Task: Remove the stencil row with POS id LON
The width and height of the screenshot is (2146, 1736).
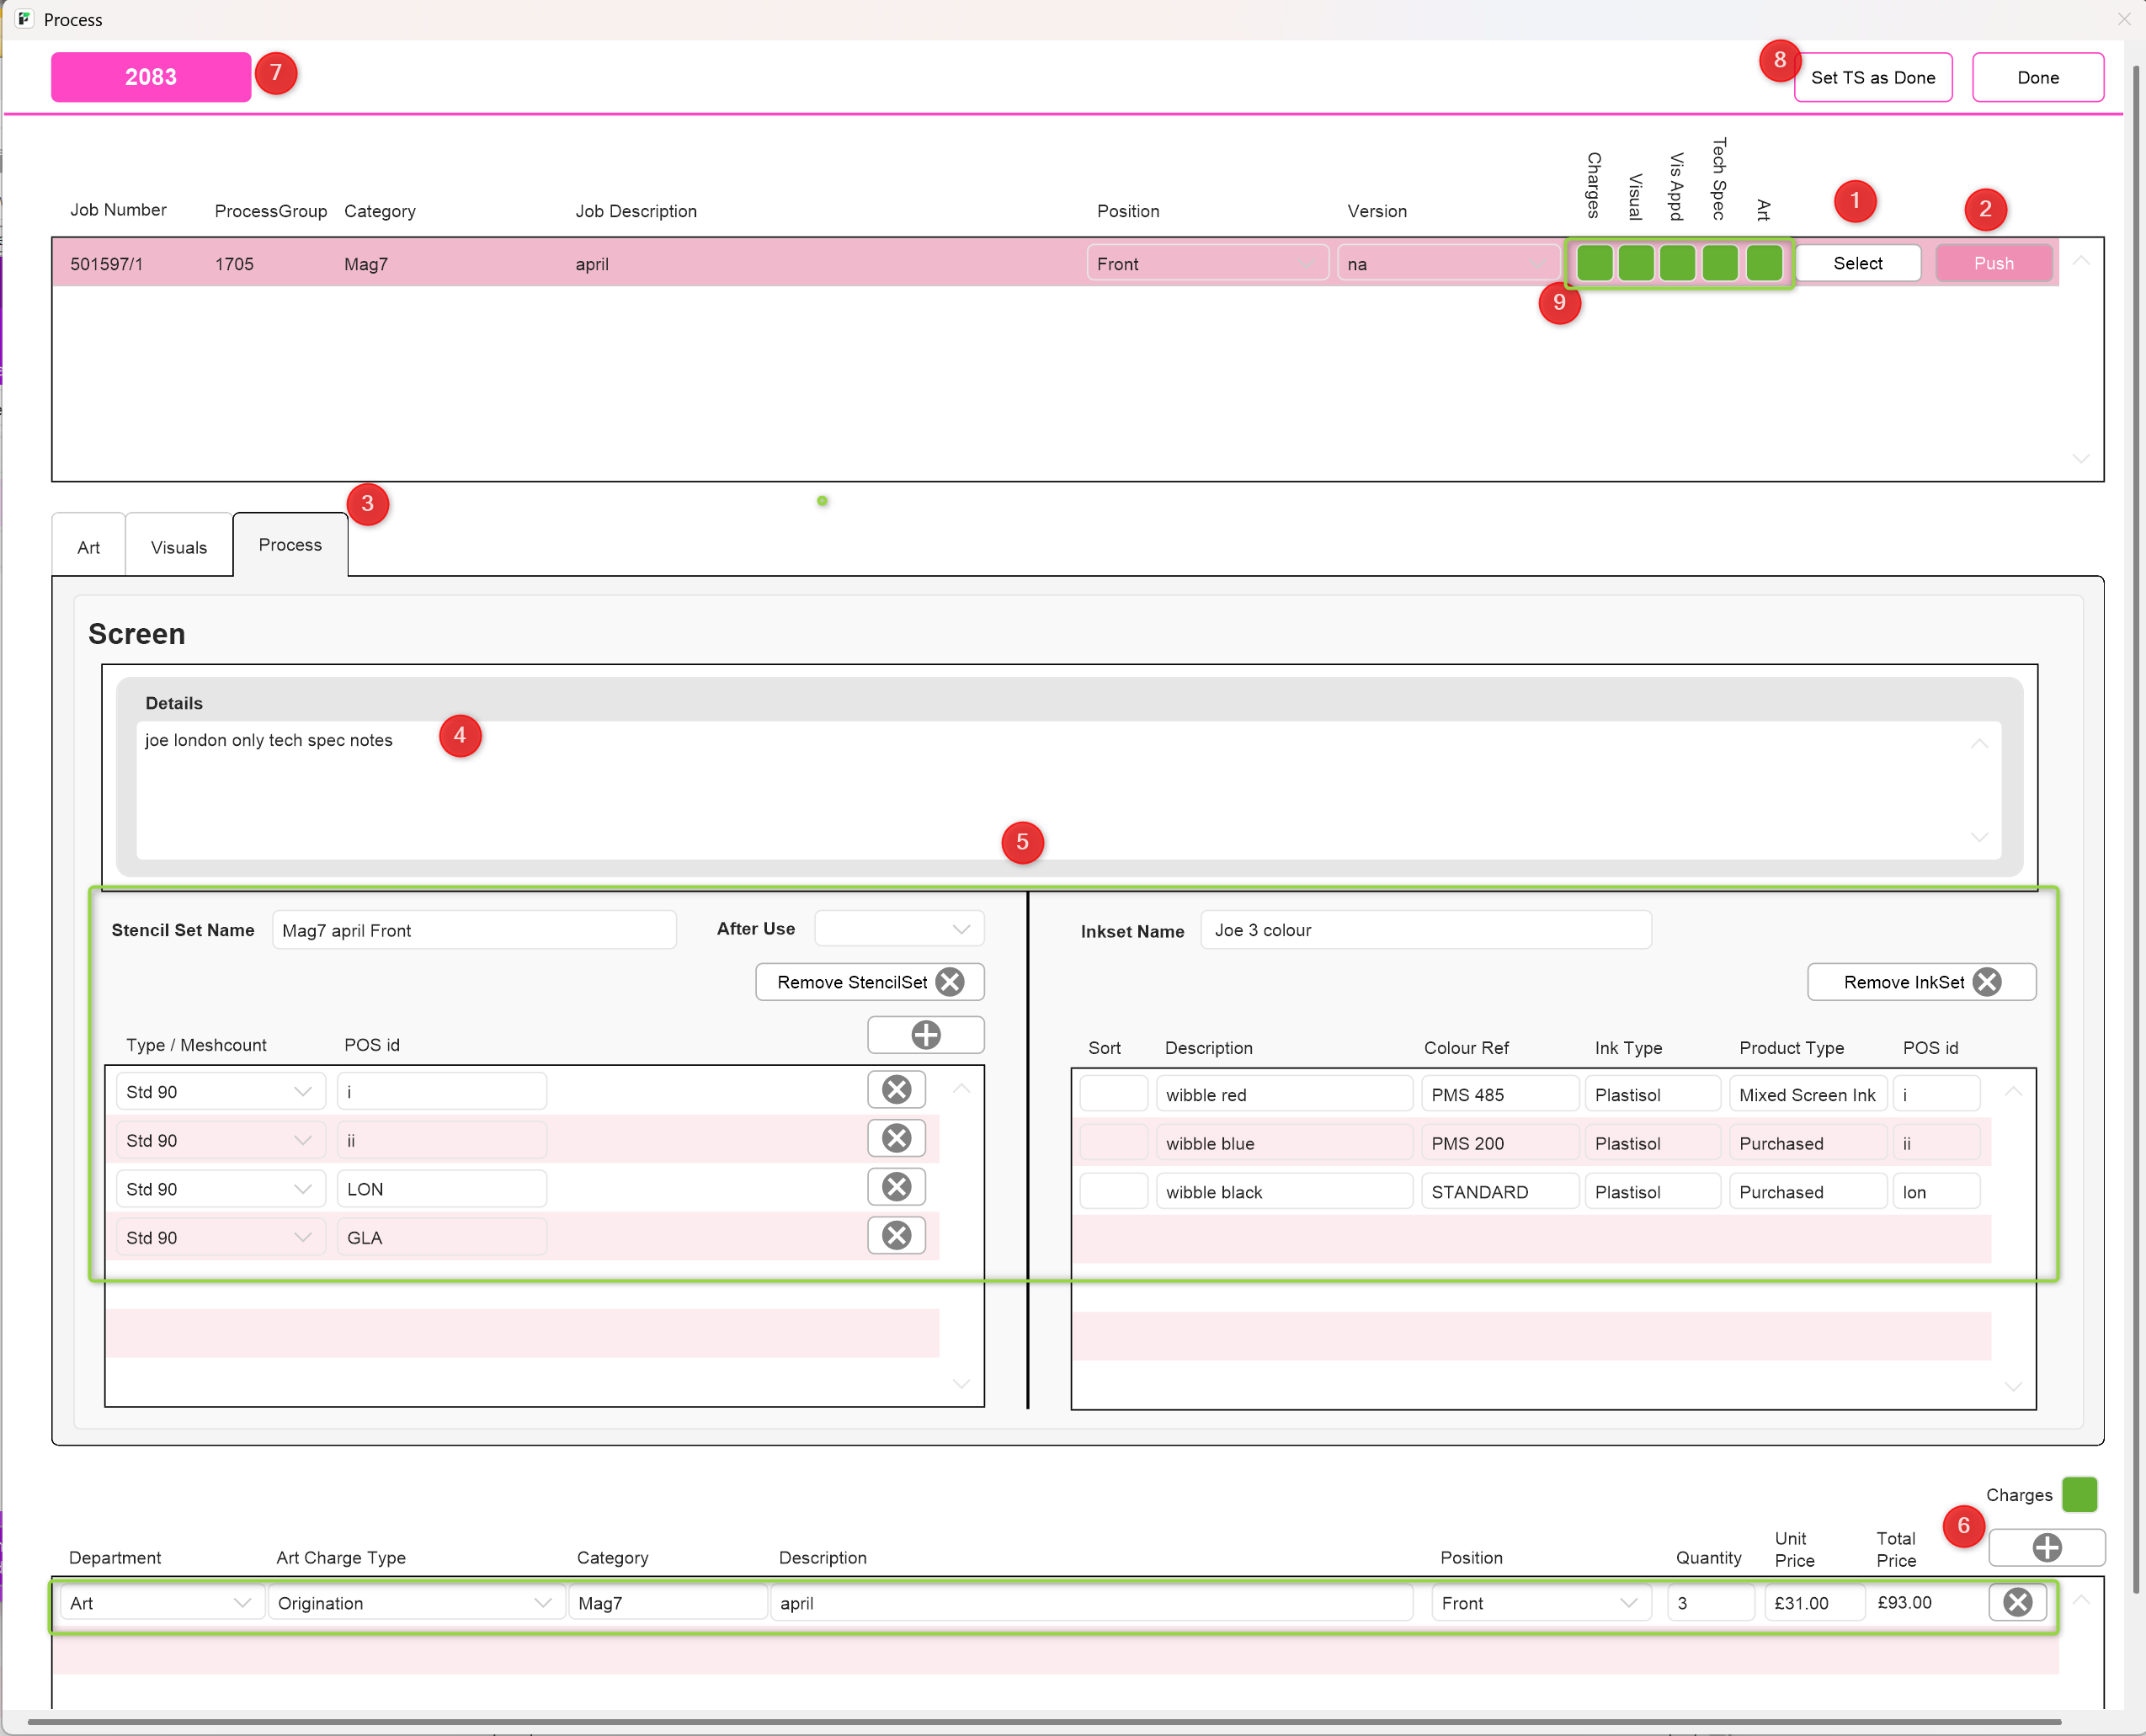Action: (x=896, y=1187)
